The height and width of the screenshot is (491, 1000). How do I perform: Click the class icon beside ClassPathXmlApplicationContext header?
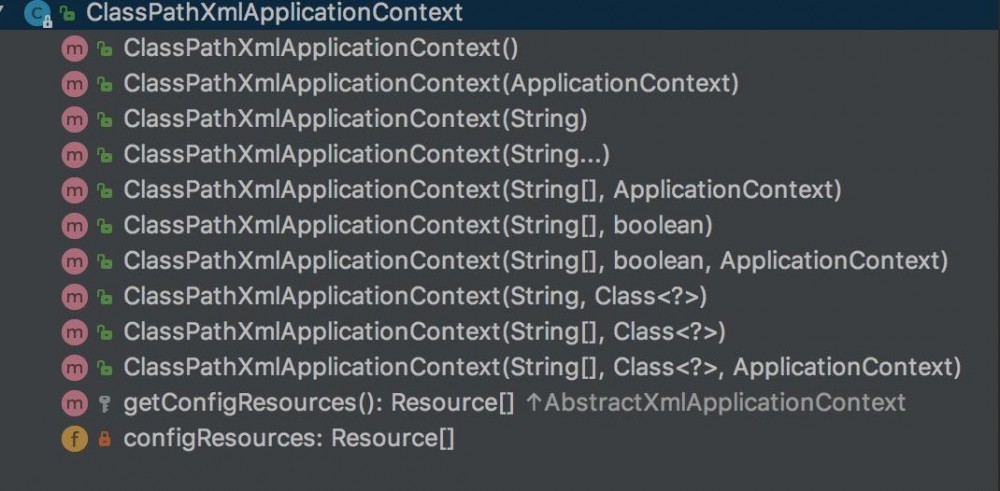pyautogui.click(x=38, y=13)
